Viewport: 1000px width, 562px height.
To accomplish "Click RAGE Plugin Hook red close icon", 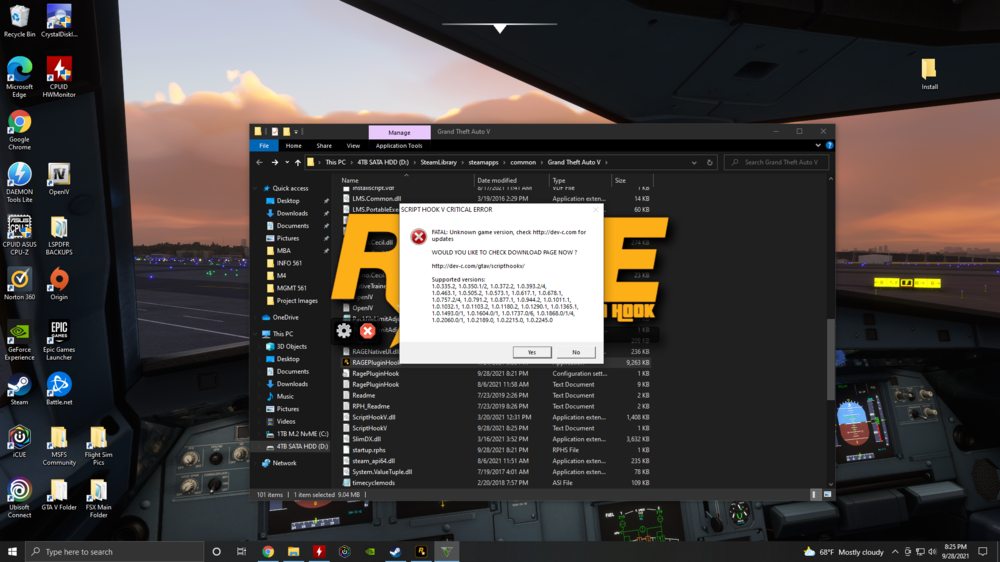I will pos(367,330).
